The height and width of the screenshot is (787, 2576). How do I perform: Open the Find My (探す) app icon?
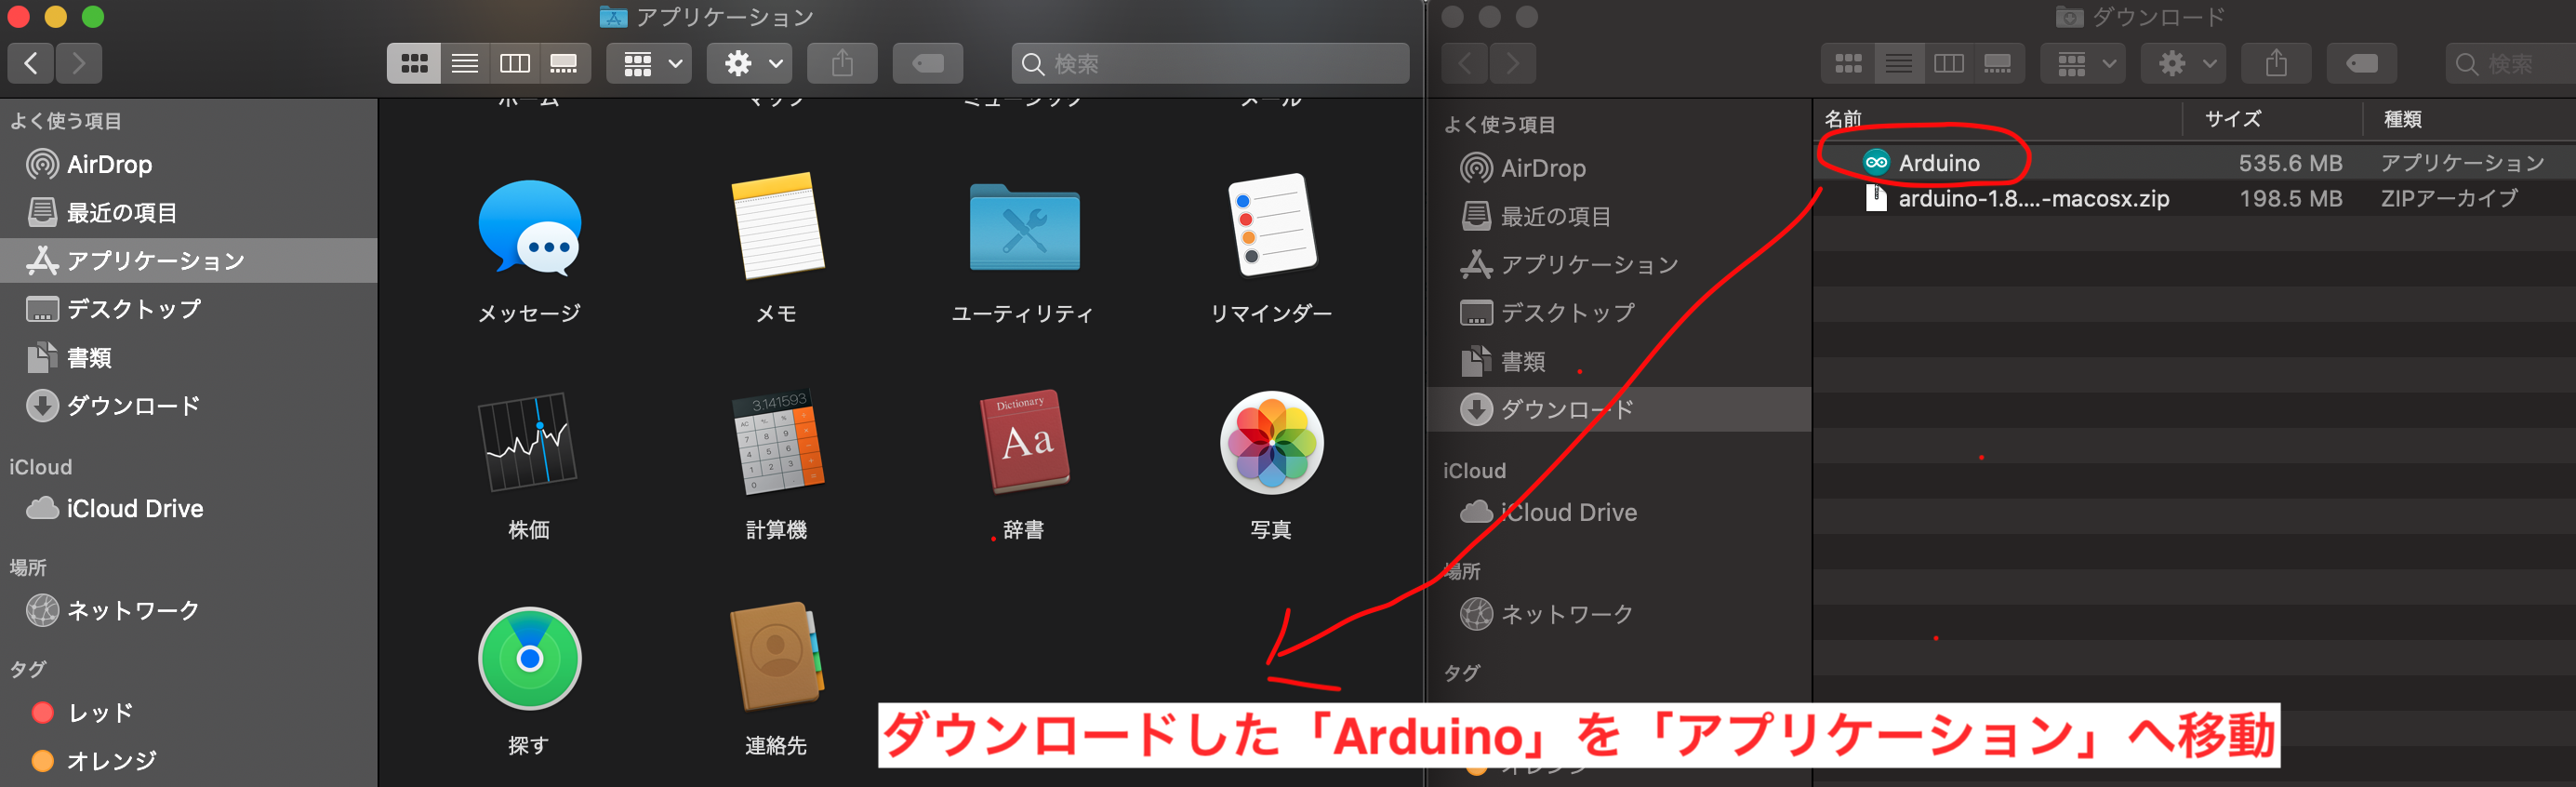coord(529,658)
